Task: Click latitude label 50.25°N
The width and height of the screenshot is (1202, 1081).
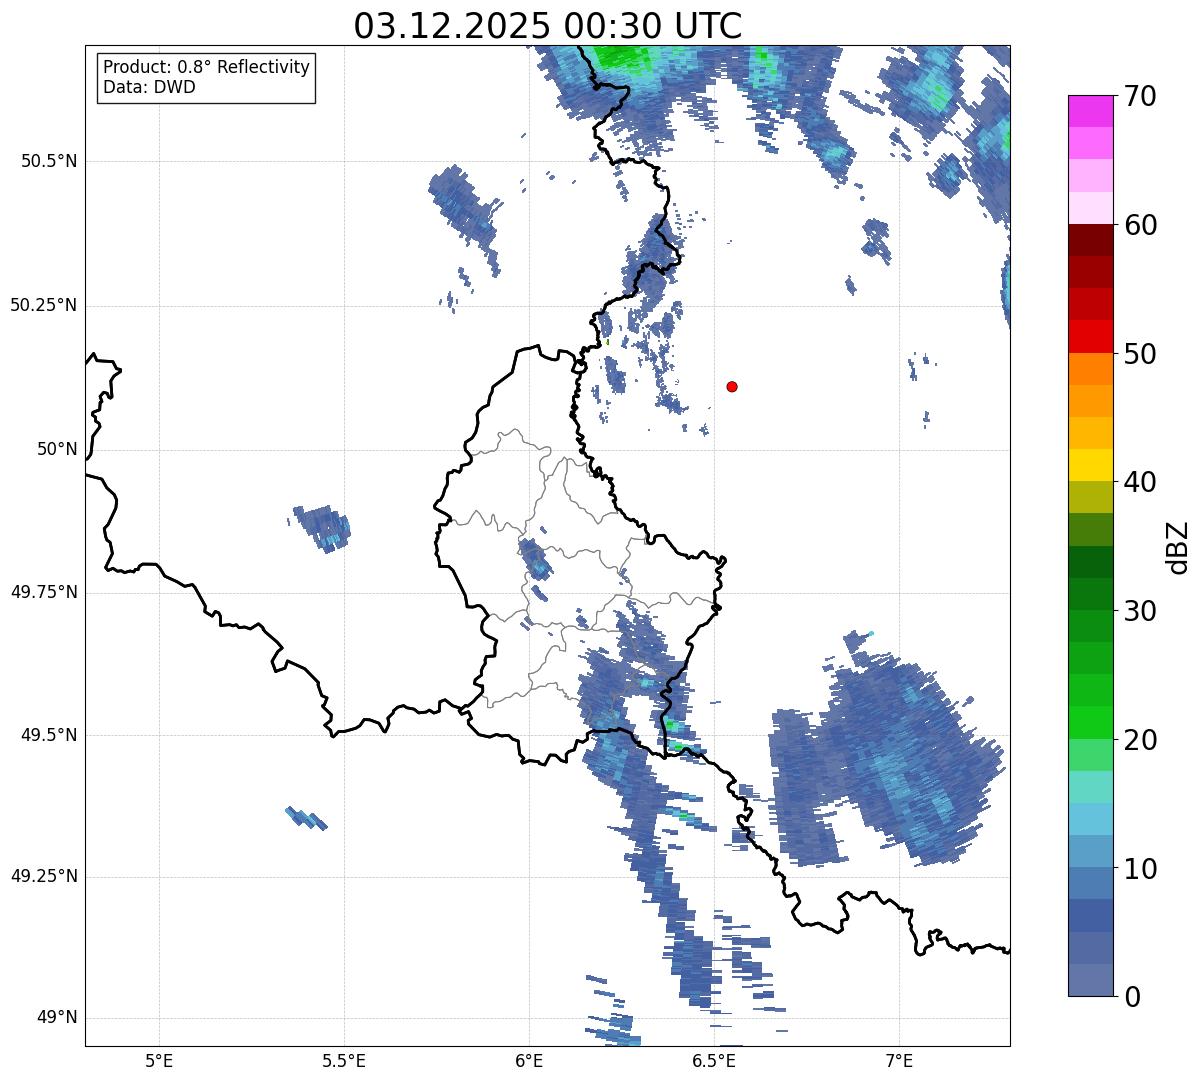Action: 44,306
